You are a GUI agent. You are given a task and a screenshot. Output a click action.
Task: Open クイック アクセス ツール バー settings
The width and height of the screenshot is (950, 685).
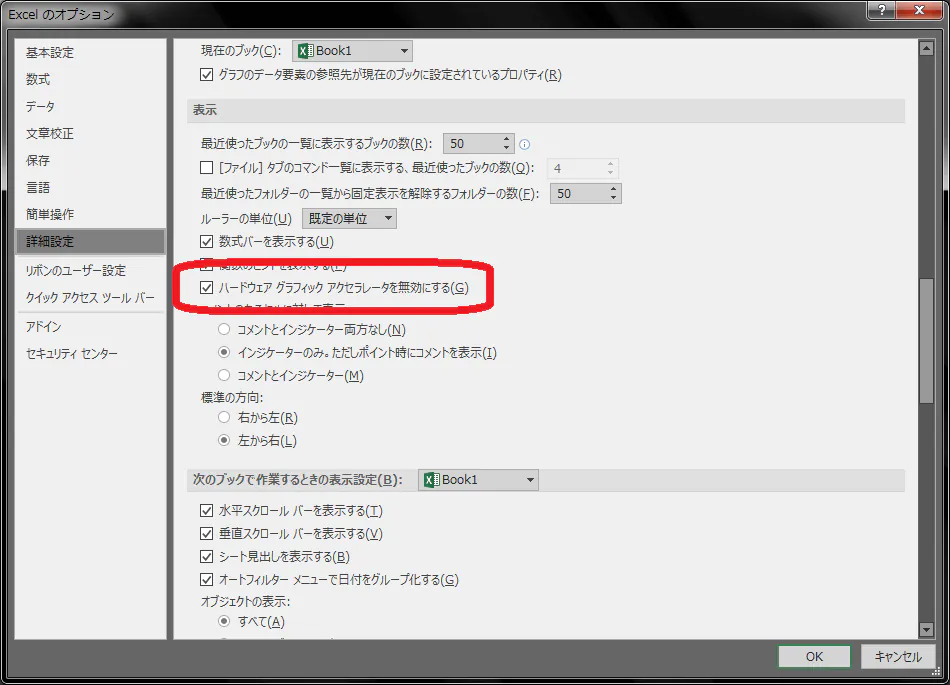90,297
